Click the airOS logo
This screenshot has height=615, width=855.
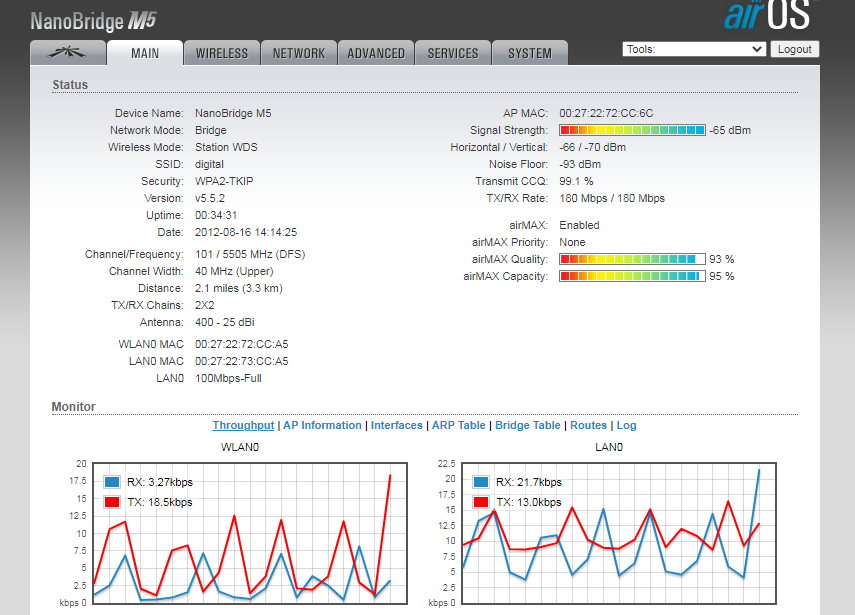pyautogui.click(x=768, y=15)
